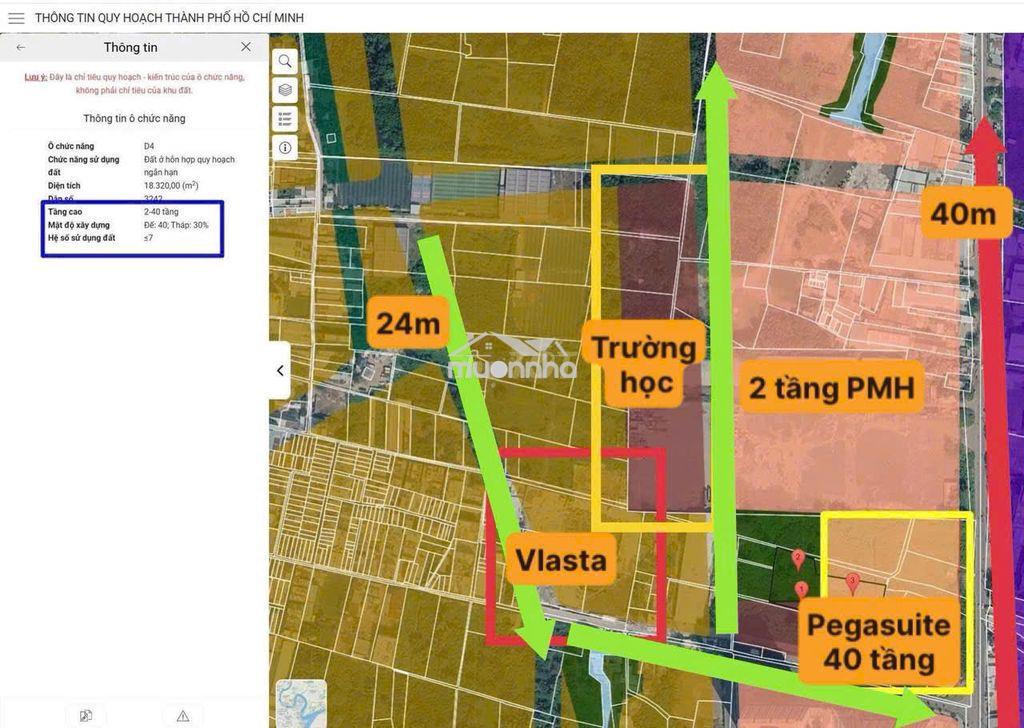This screenshot has height=728, width=1024.
Task: Click the area value 18.320,00 (m2)
Action: [171, 185]
